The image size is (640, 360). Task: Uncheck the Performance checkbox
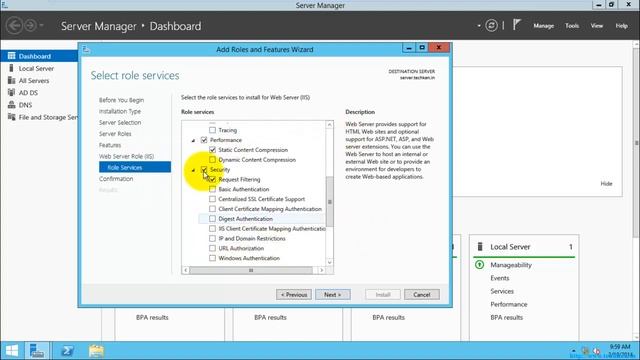[x=204, y=140]
